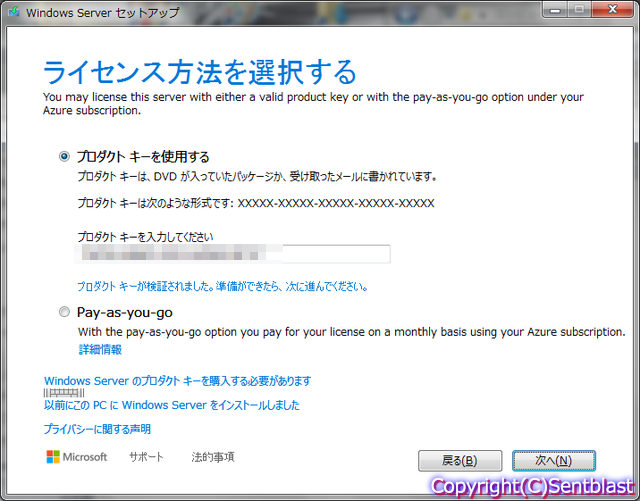Click the product key input field
This screenshot has width=640, height=501.
(x=233, y=254)
